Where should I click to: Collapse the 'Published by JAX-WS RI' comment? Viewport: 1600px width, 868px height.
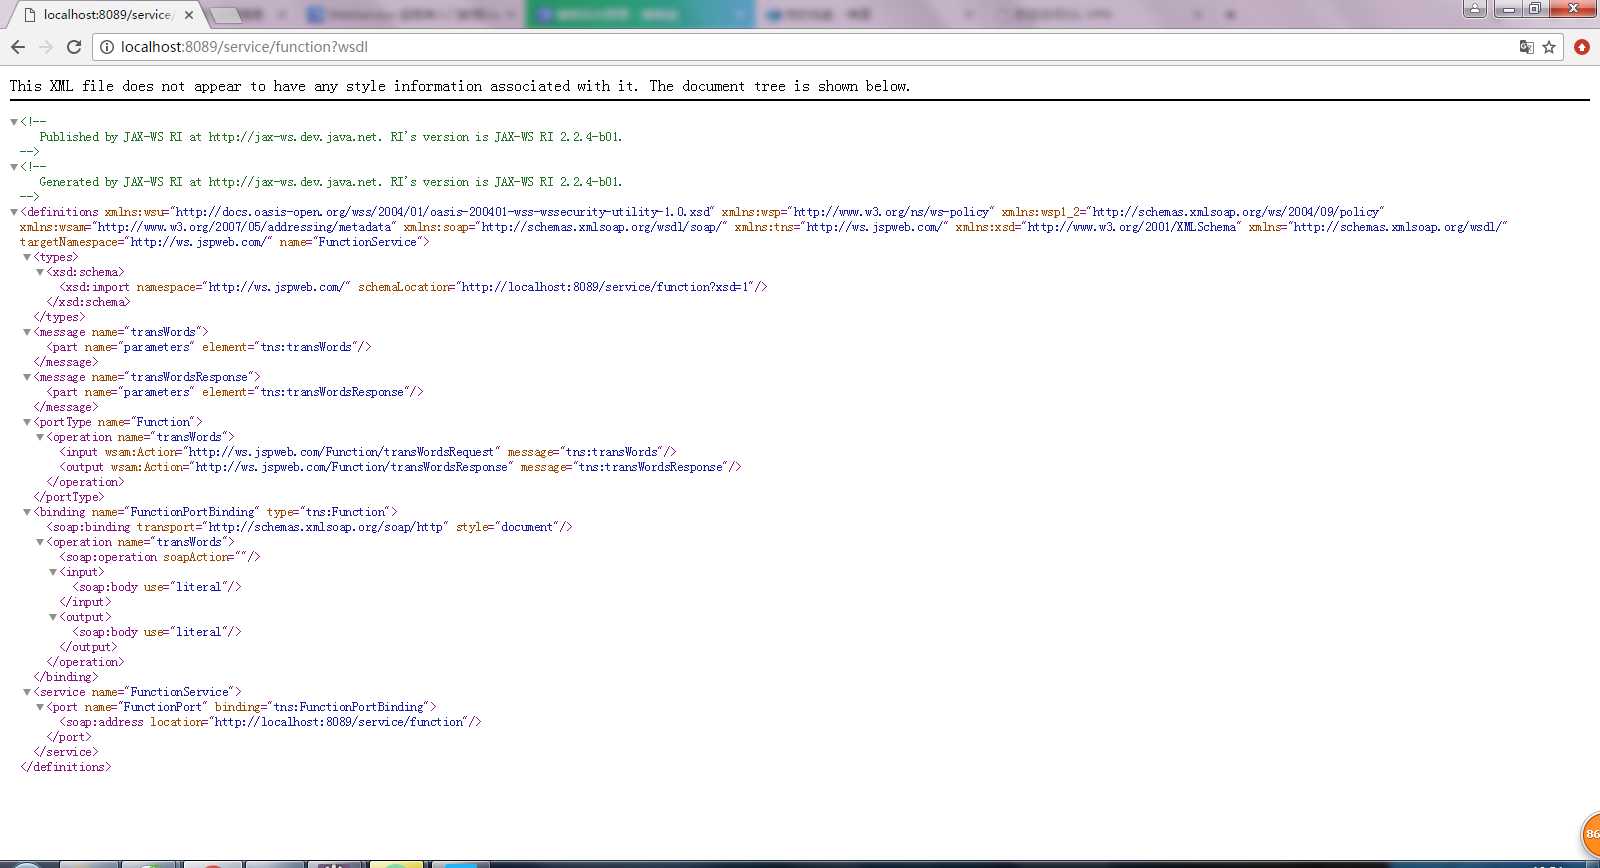[x=14, y=122]
